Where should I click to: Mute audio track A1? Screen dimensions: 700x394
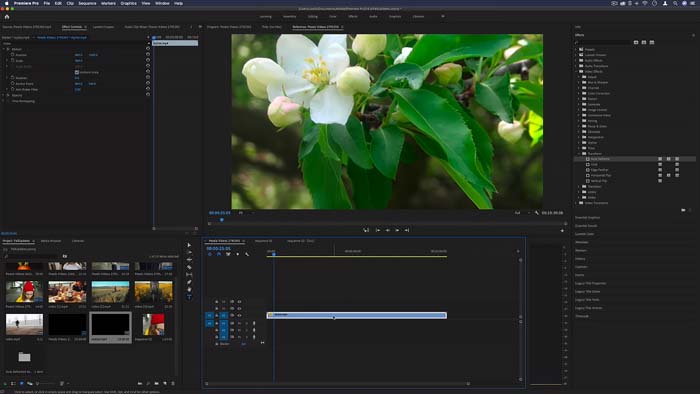[x=239, y=323]
